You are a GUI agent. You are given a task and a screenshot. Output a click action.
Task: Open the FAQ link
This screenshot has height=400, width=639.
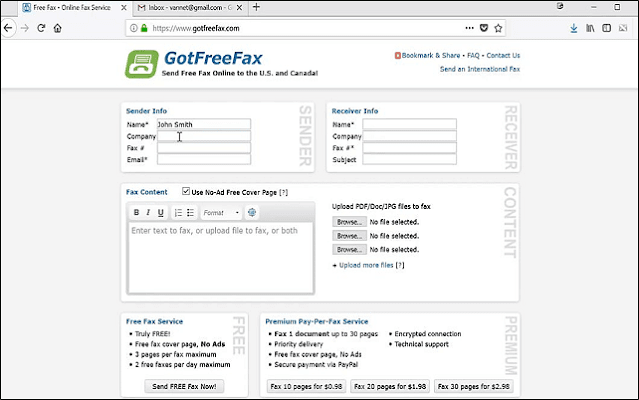pyautogui.click(x=473, y=55)
